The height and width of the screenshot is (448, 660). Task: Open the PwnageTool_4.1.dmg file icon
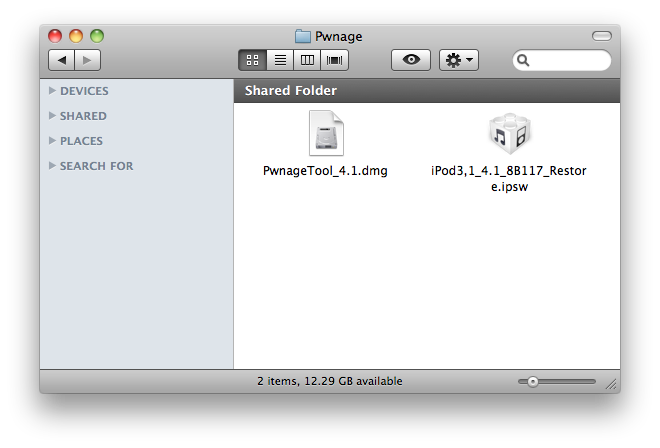(x=325, y=135)
